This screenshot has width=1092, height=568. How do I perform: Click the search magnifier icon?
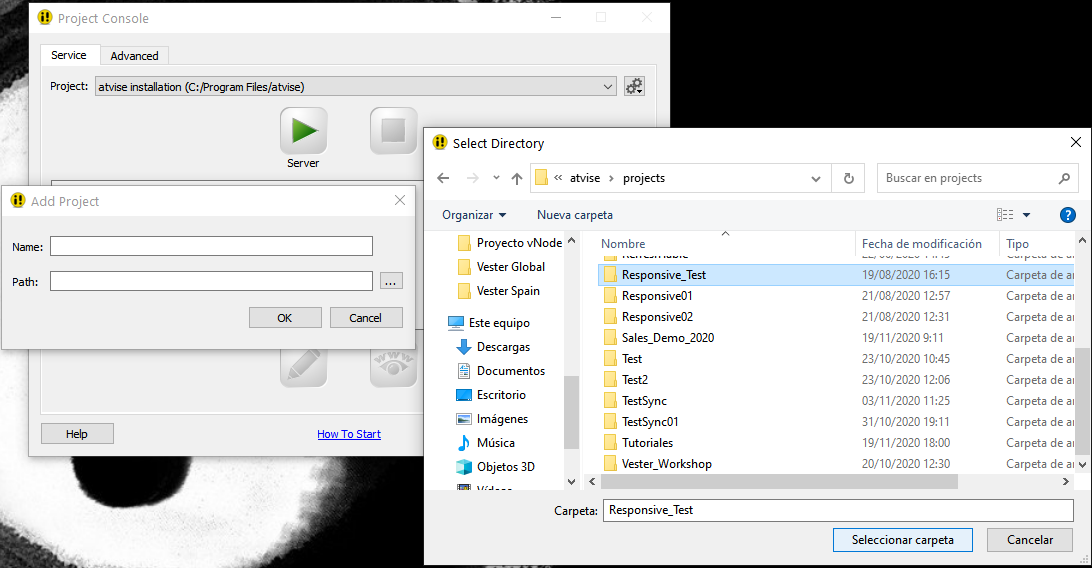point(1064,178)
